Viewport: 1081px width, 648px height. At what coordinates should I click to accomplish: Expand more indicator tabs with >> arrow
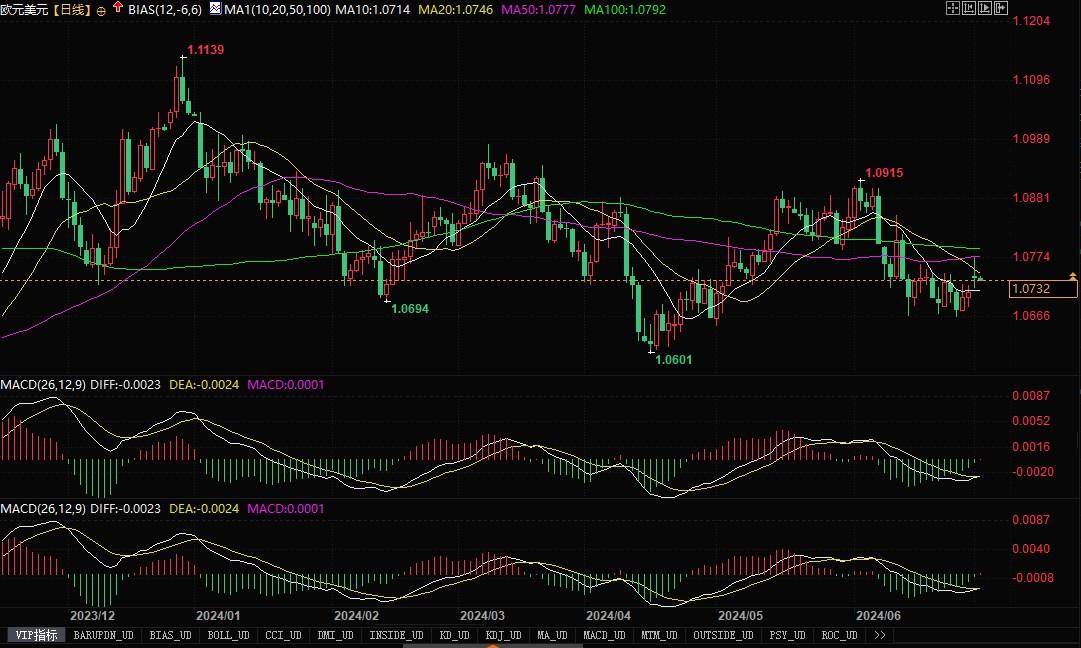pos(879,635)
